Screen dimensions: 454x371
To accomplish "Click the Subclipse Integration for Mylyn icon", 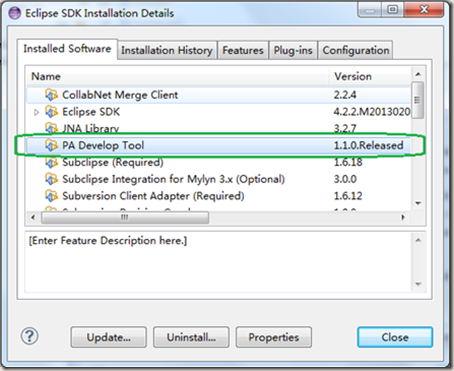I will coord(51,179).
